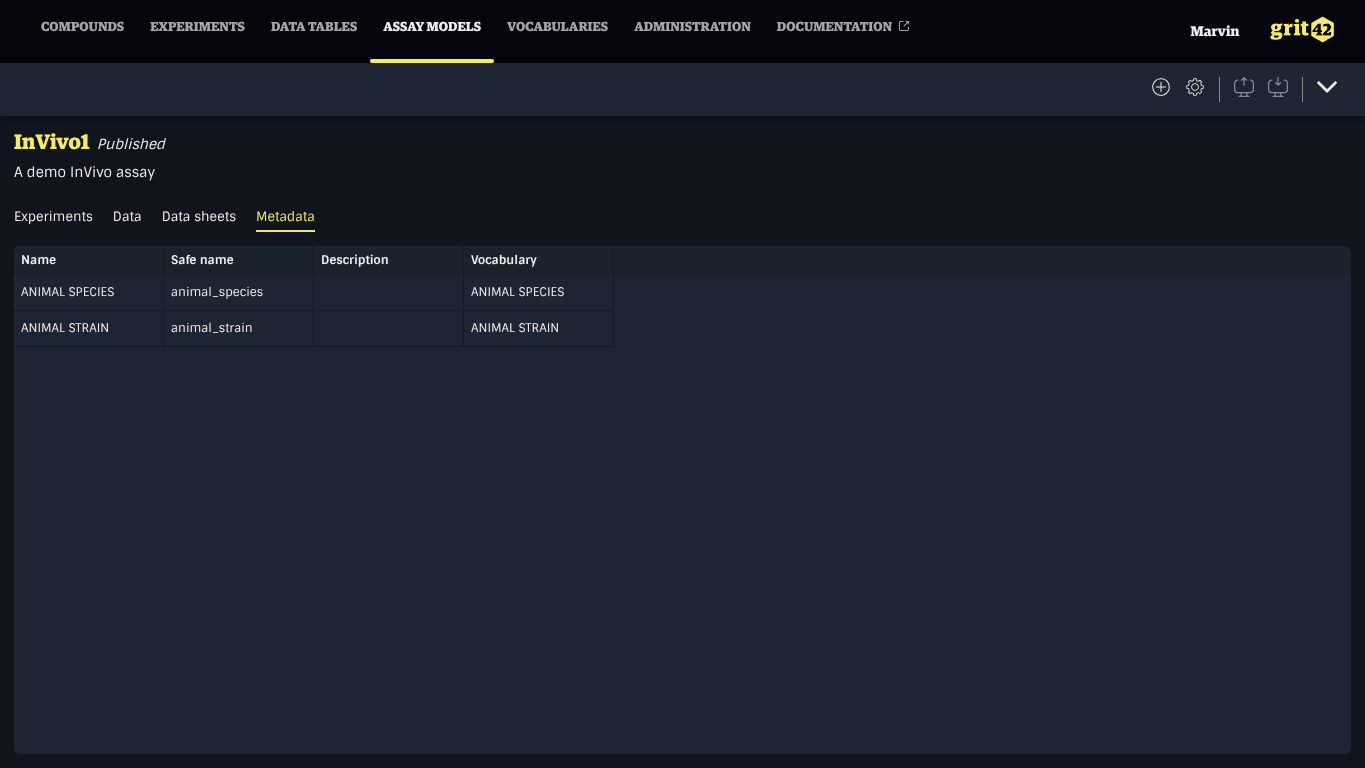
Task: Click the animal_species safe name cell
Action: pyautogui.click(x=239, y=292)
